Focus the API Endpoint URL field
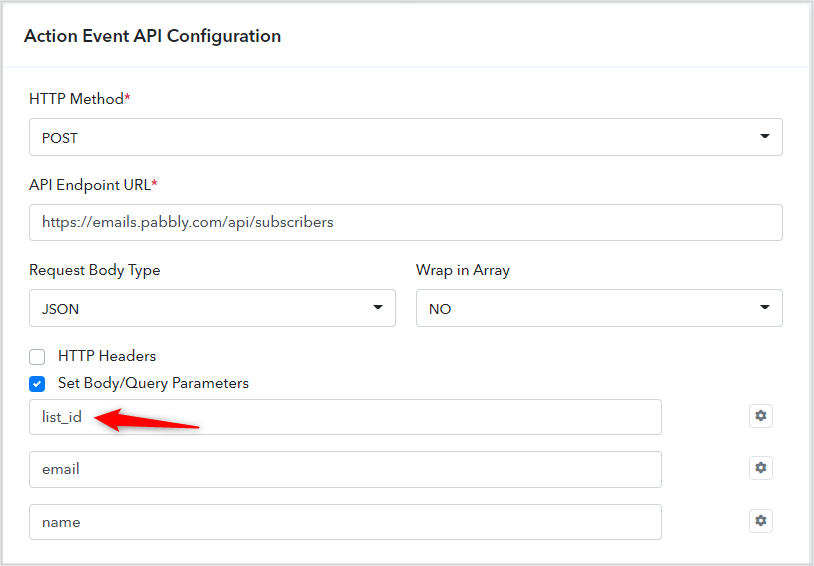 point(405,222)
